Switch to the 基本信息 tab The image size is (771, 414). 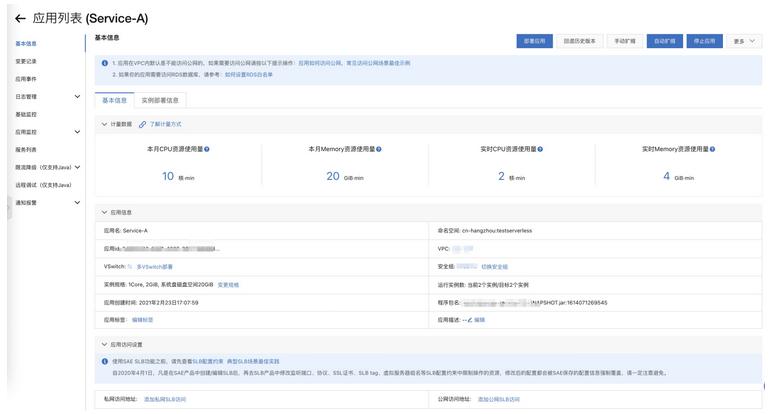115,100
